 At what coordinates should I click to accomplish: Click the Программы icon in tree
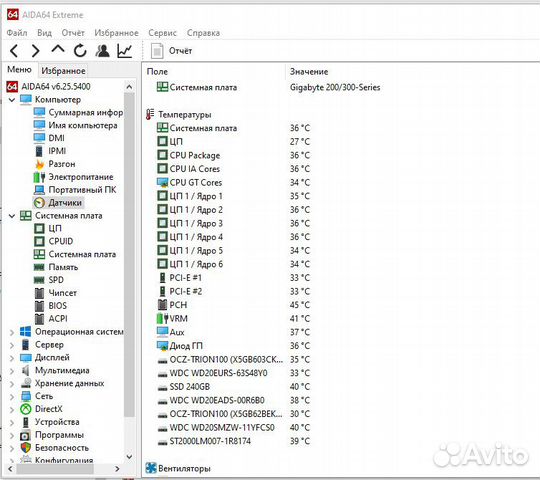tap(26, 435)
